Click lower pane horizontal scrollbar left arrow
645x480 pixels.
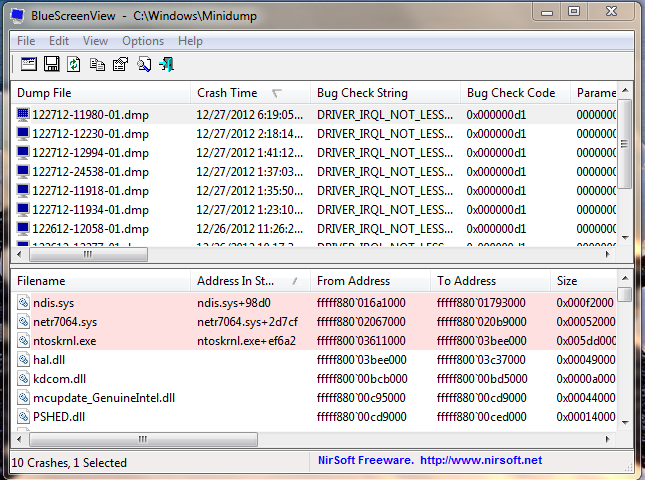(x=19, y=439)
